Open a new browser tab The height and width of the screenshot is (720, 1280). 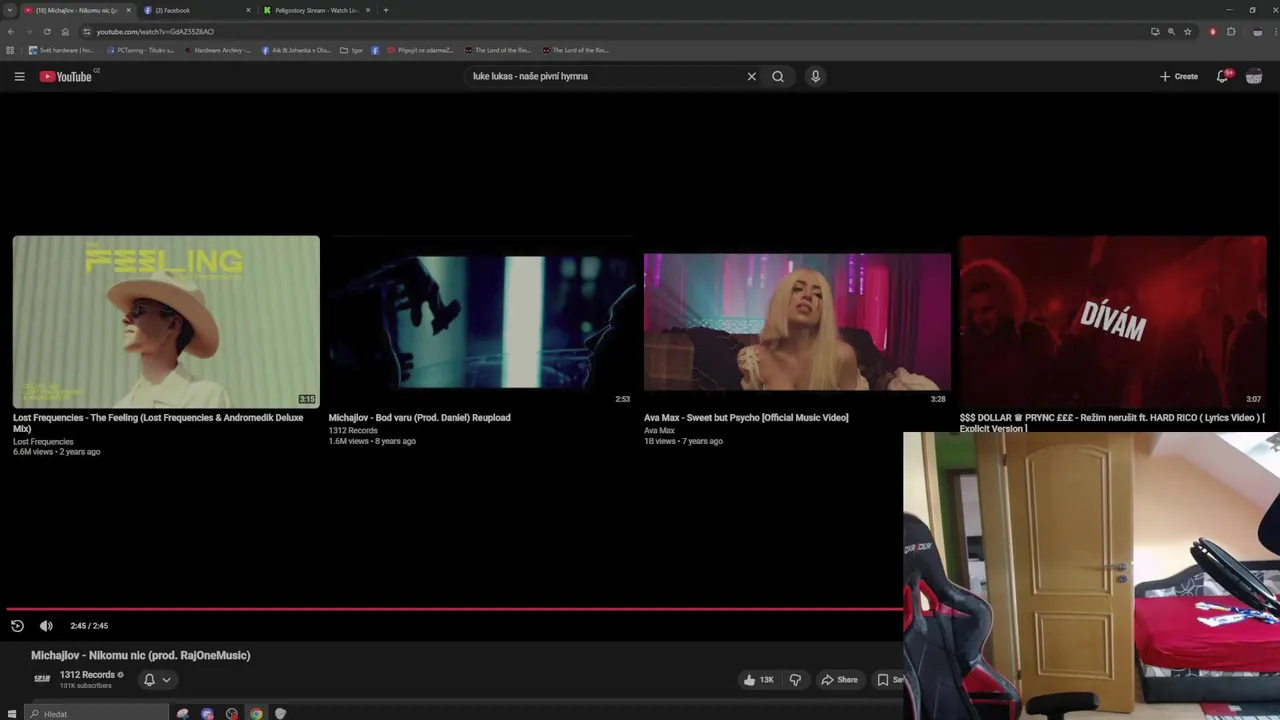tap(386, 10)
